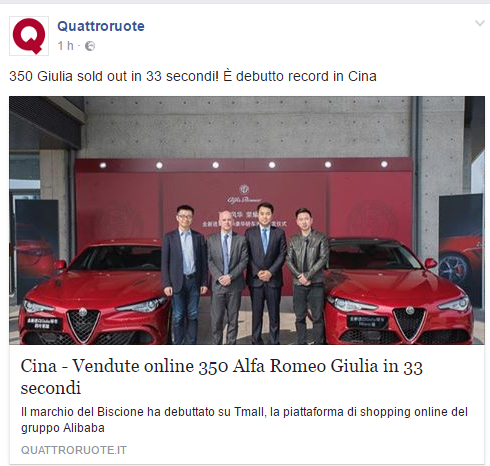The image size is (490, 466).
Task: Visit the QUATTRORUOTE.IT source link
Action: pyautogui.click(x=74, y=450)
